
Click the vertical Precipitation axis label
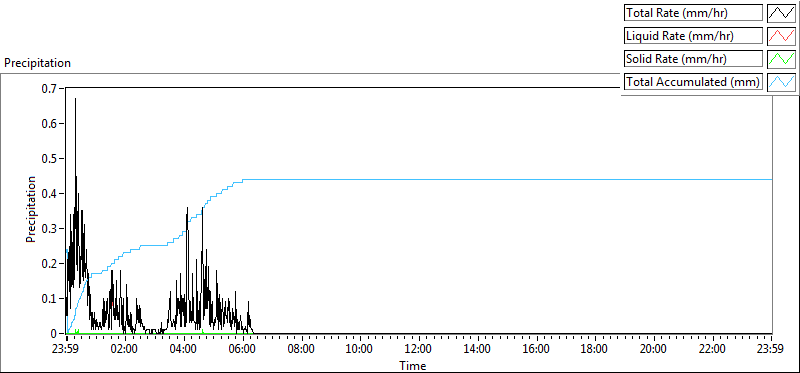click(x=31, y=210)
